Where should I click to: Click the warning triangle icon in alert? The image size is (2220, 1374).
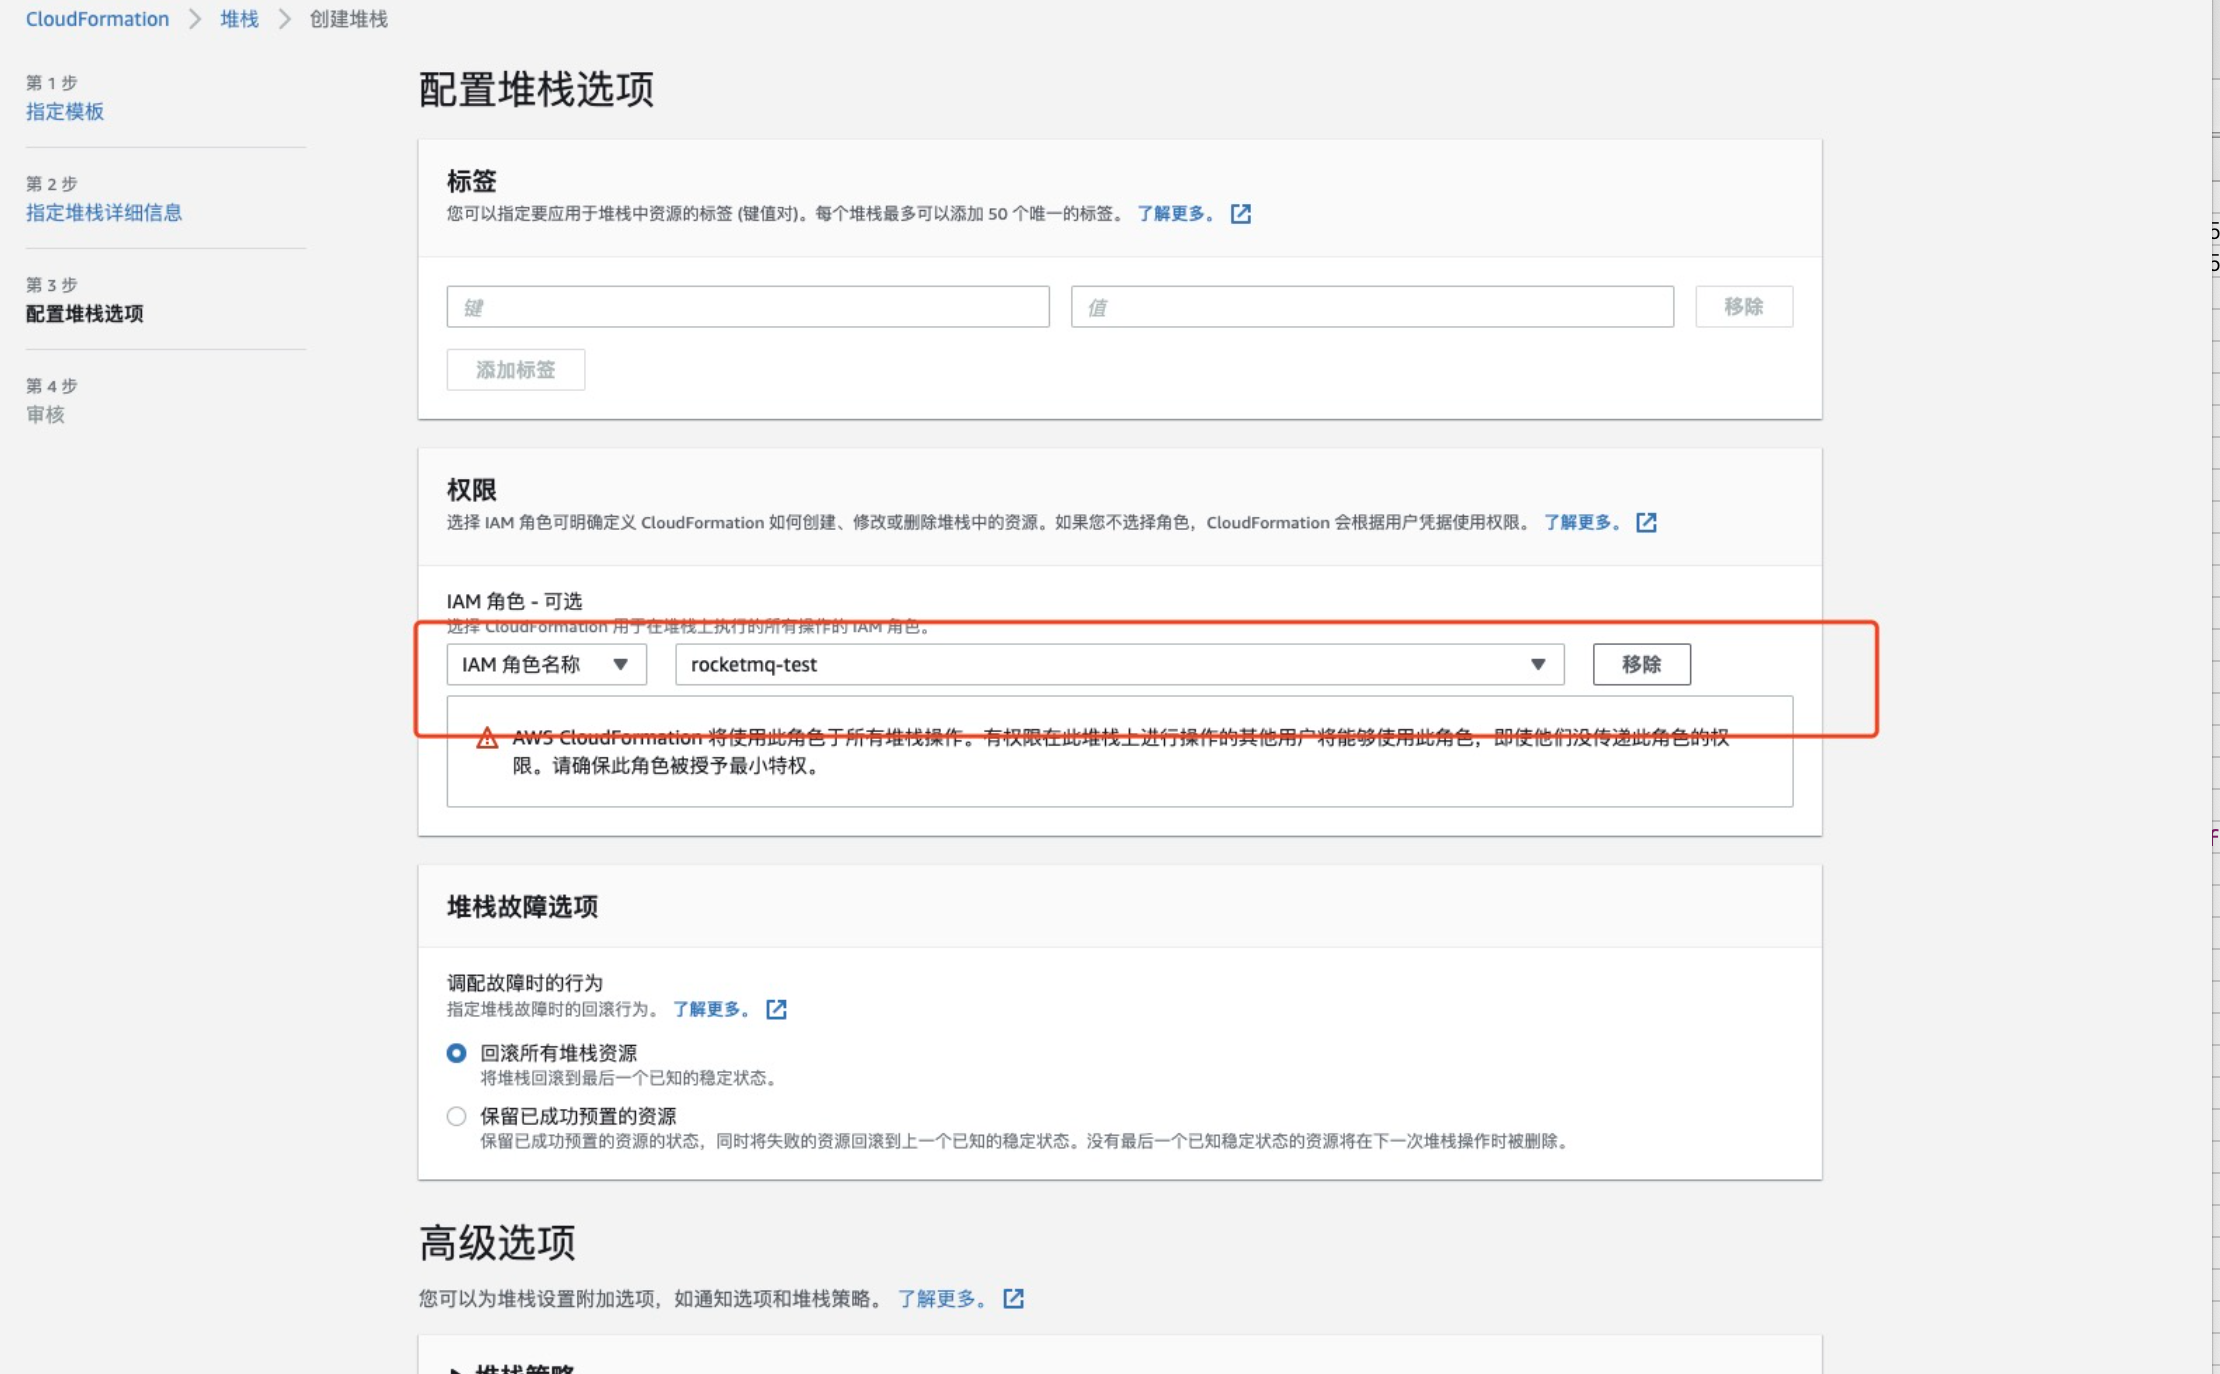tap(487, 739)
